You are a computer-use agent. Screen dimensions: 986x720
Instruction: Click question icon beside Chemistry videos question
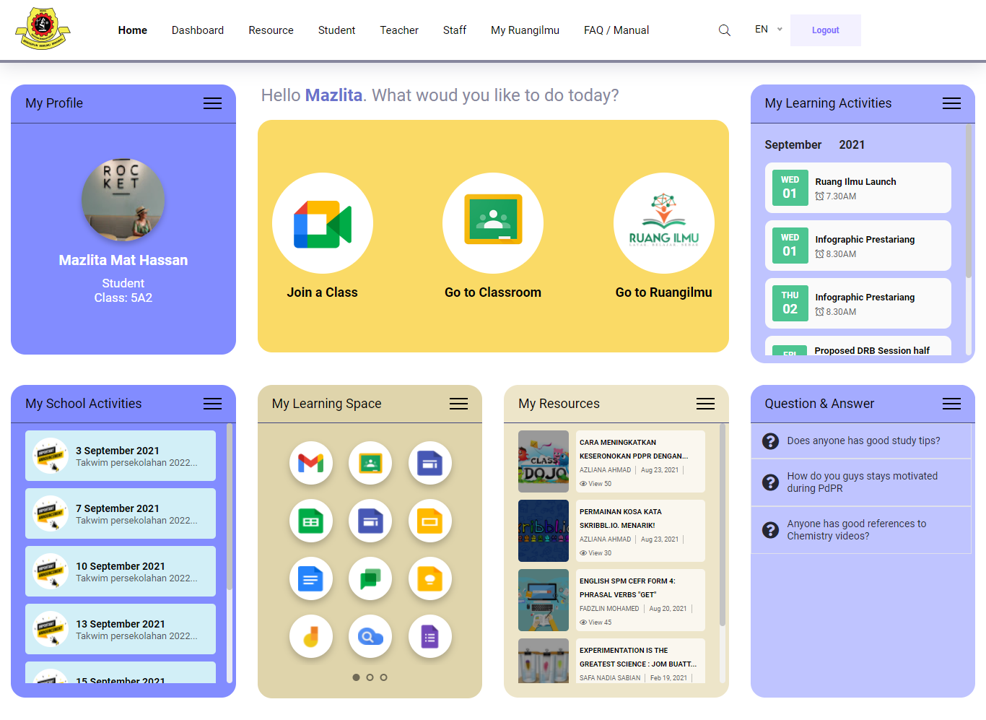(770, 530)
